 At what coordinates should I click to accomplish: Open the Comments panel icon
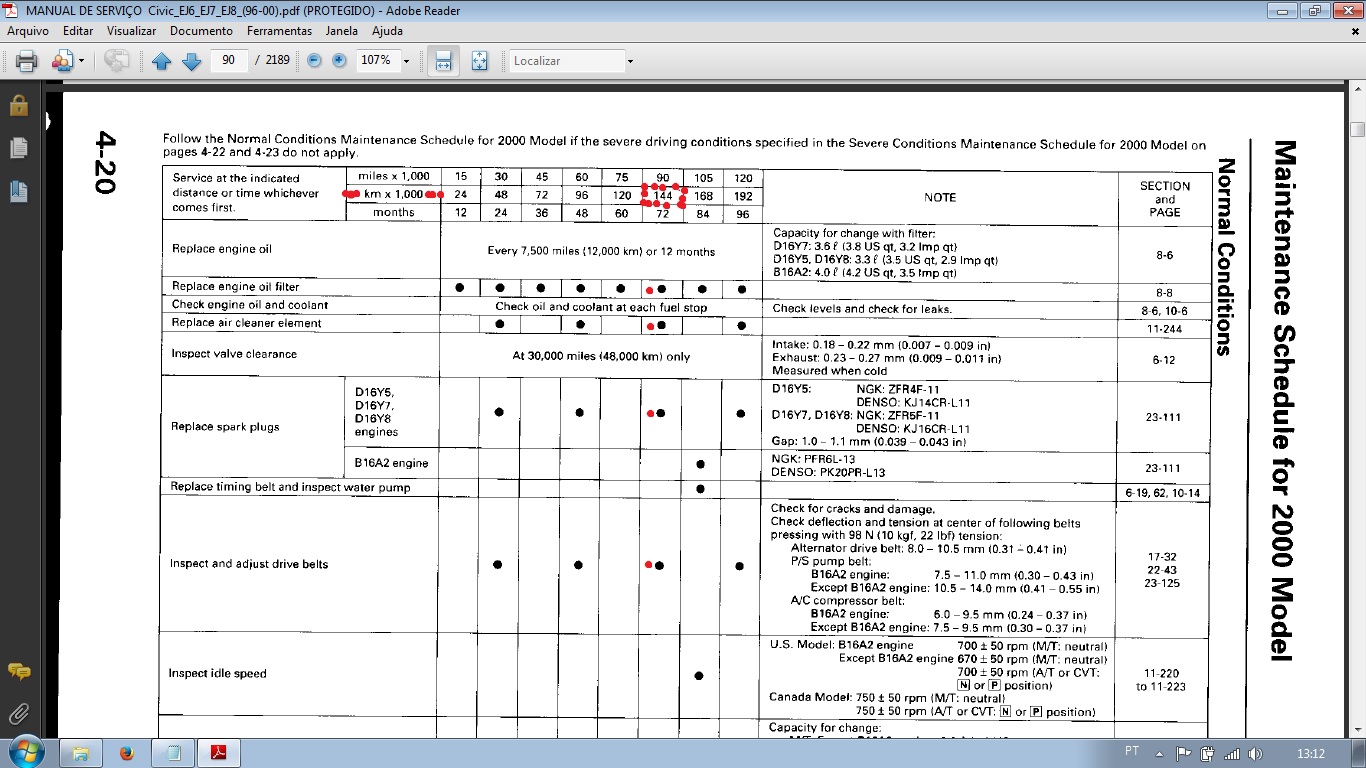point(18,671)
